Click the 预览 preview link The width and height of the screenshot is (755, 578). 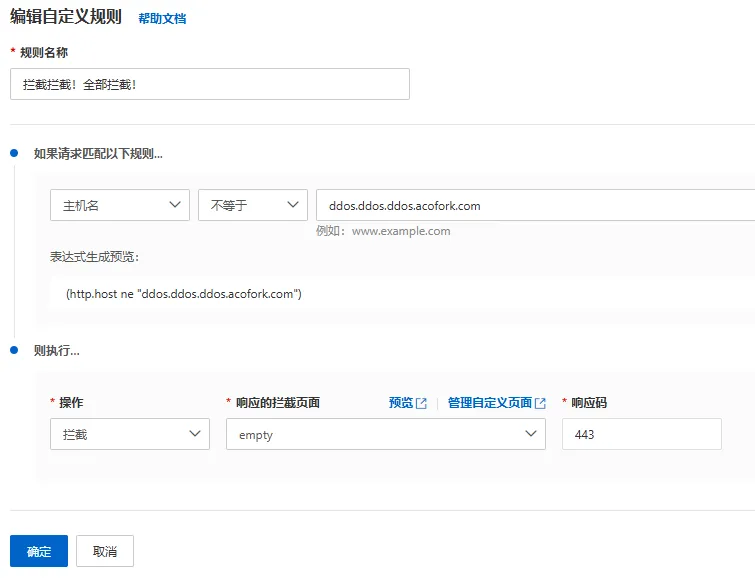400,403
